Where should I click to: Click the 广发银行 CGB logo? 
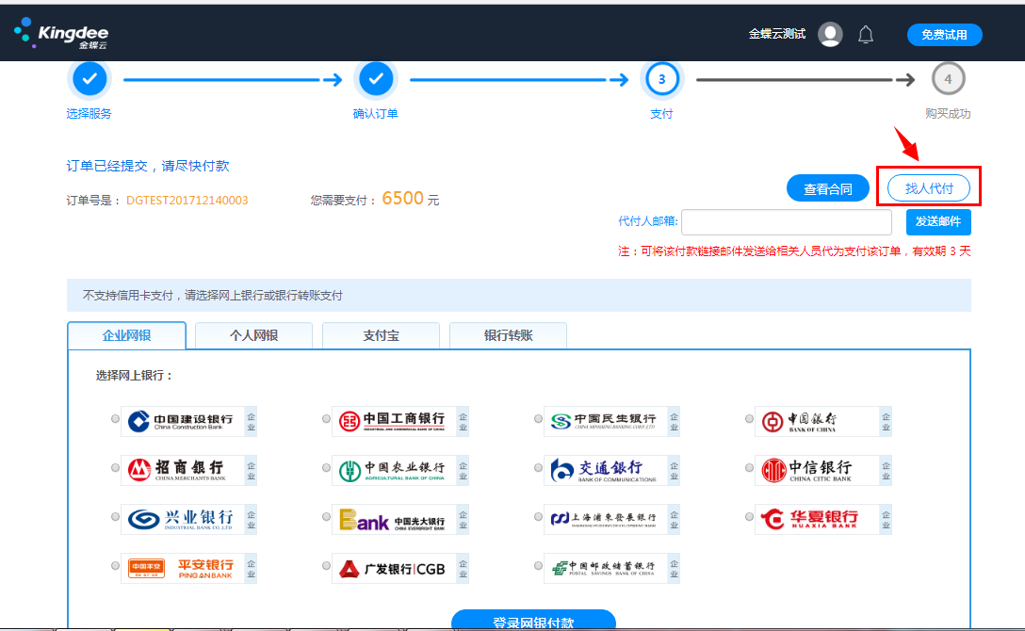[400, 568]
